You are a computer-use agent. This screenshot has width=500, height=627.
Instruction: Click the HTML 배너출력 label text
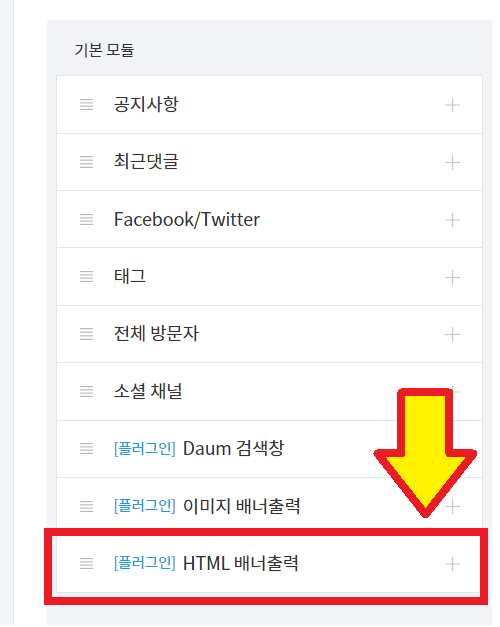tap(240, 563)
